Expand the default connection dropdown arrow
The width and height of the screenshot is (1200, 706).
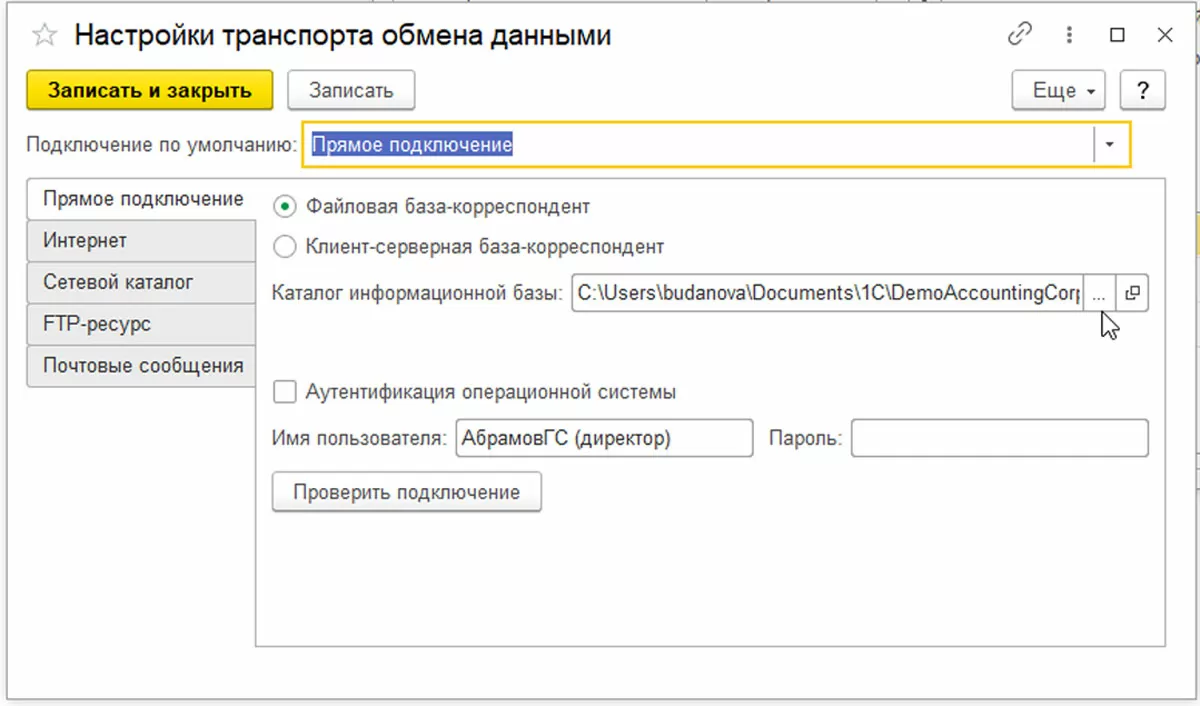[x=1111, y=145]
